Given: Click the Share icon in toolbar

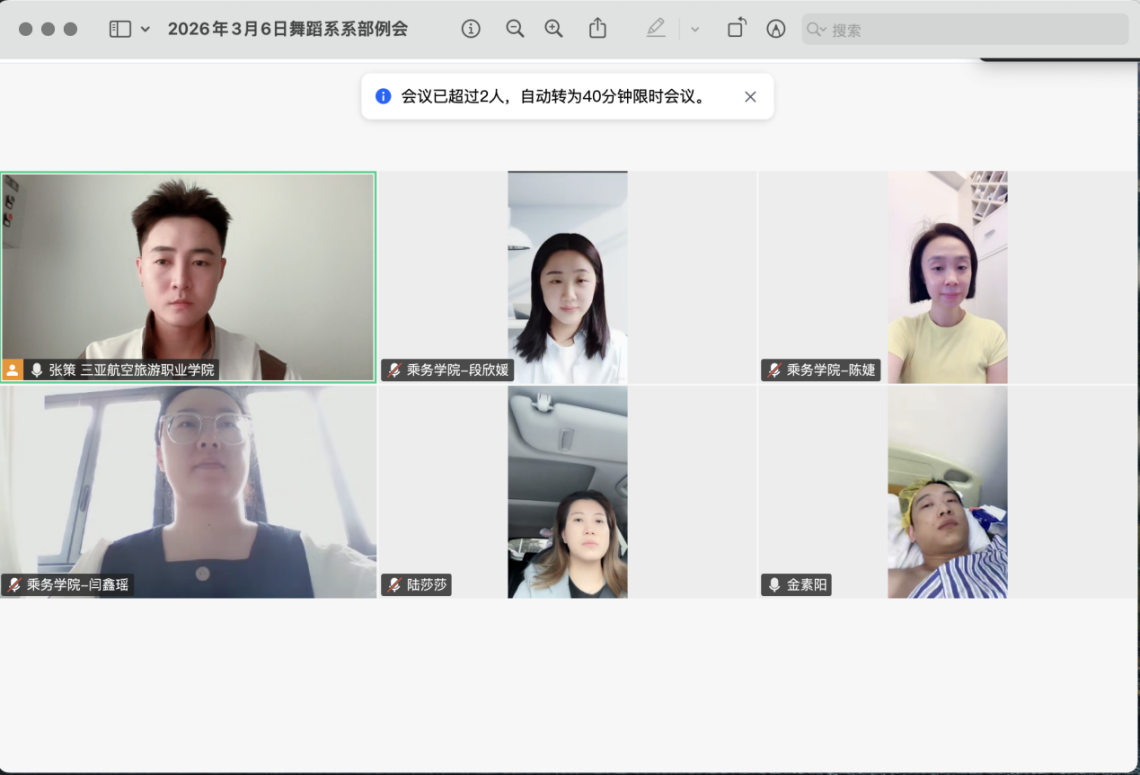Looking at the screenshot, I should pyautogui.click(x=597, y=29).
